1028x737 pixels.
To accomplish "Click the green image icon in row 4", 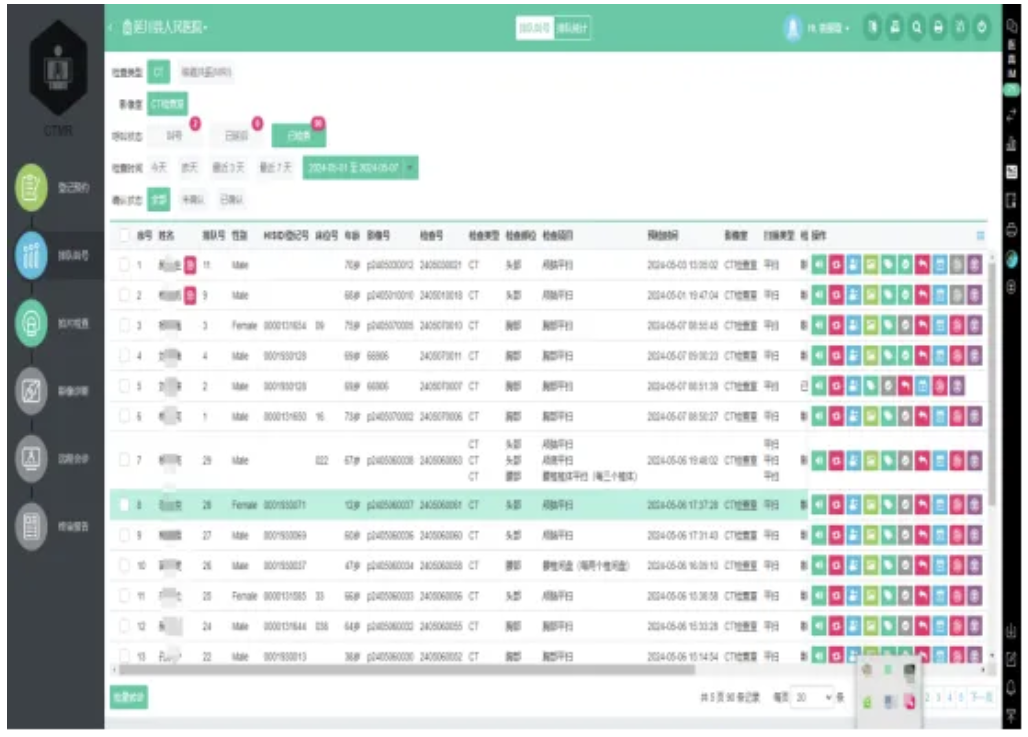I will click(870, 356).
